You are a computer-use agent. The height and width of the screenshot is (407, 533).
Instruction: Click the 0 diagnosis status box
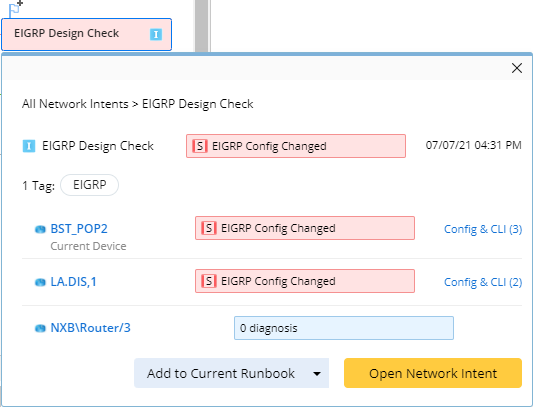coord(344,328)
